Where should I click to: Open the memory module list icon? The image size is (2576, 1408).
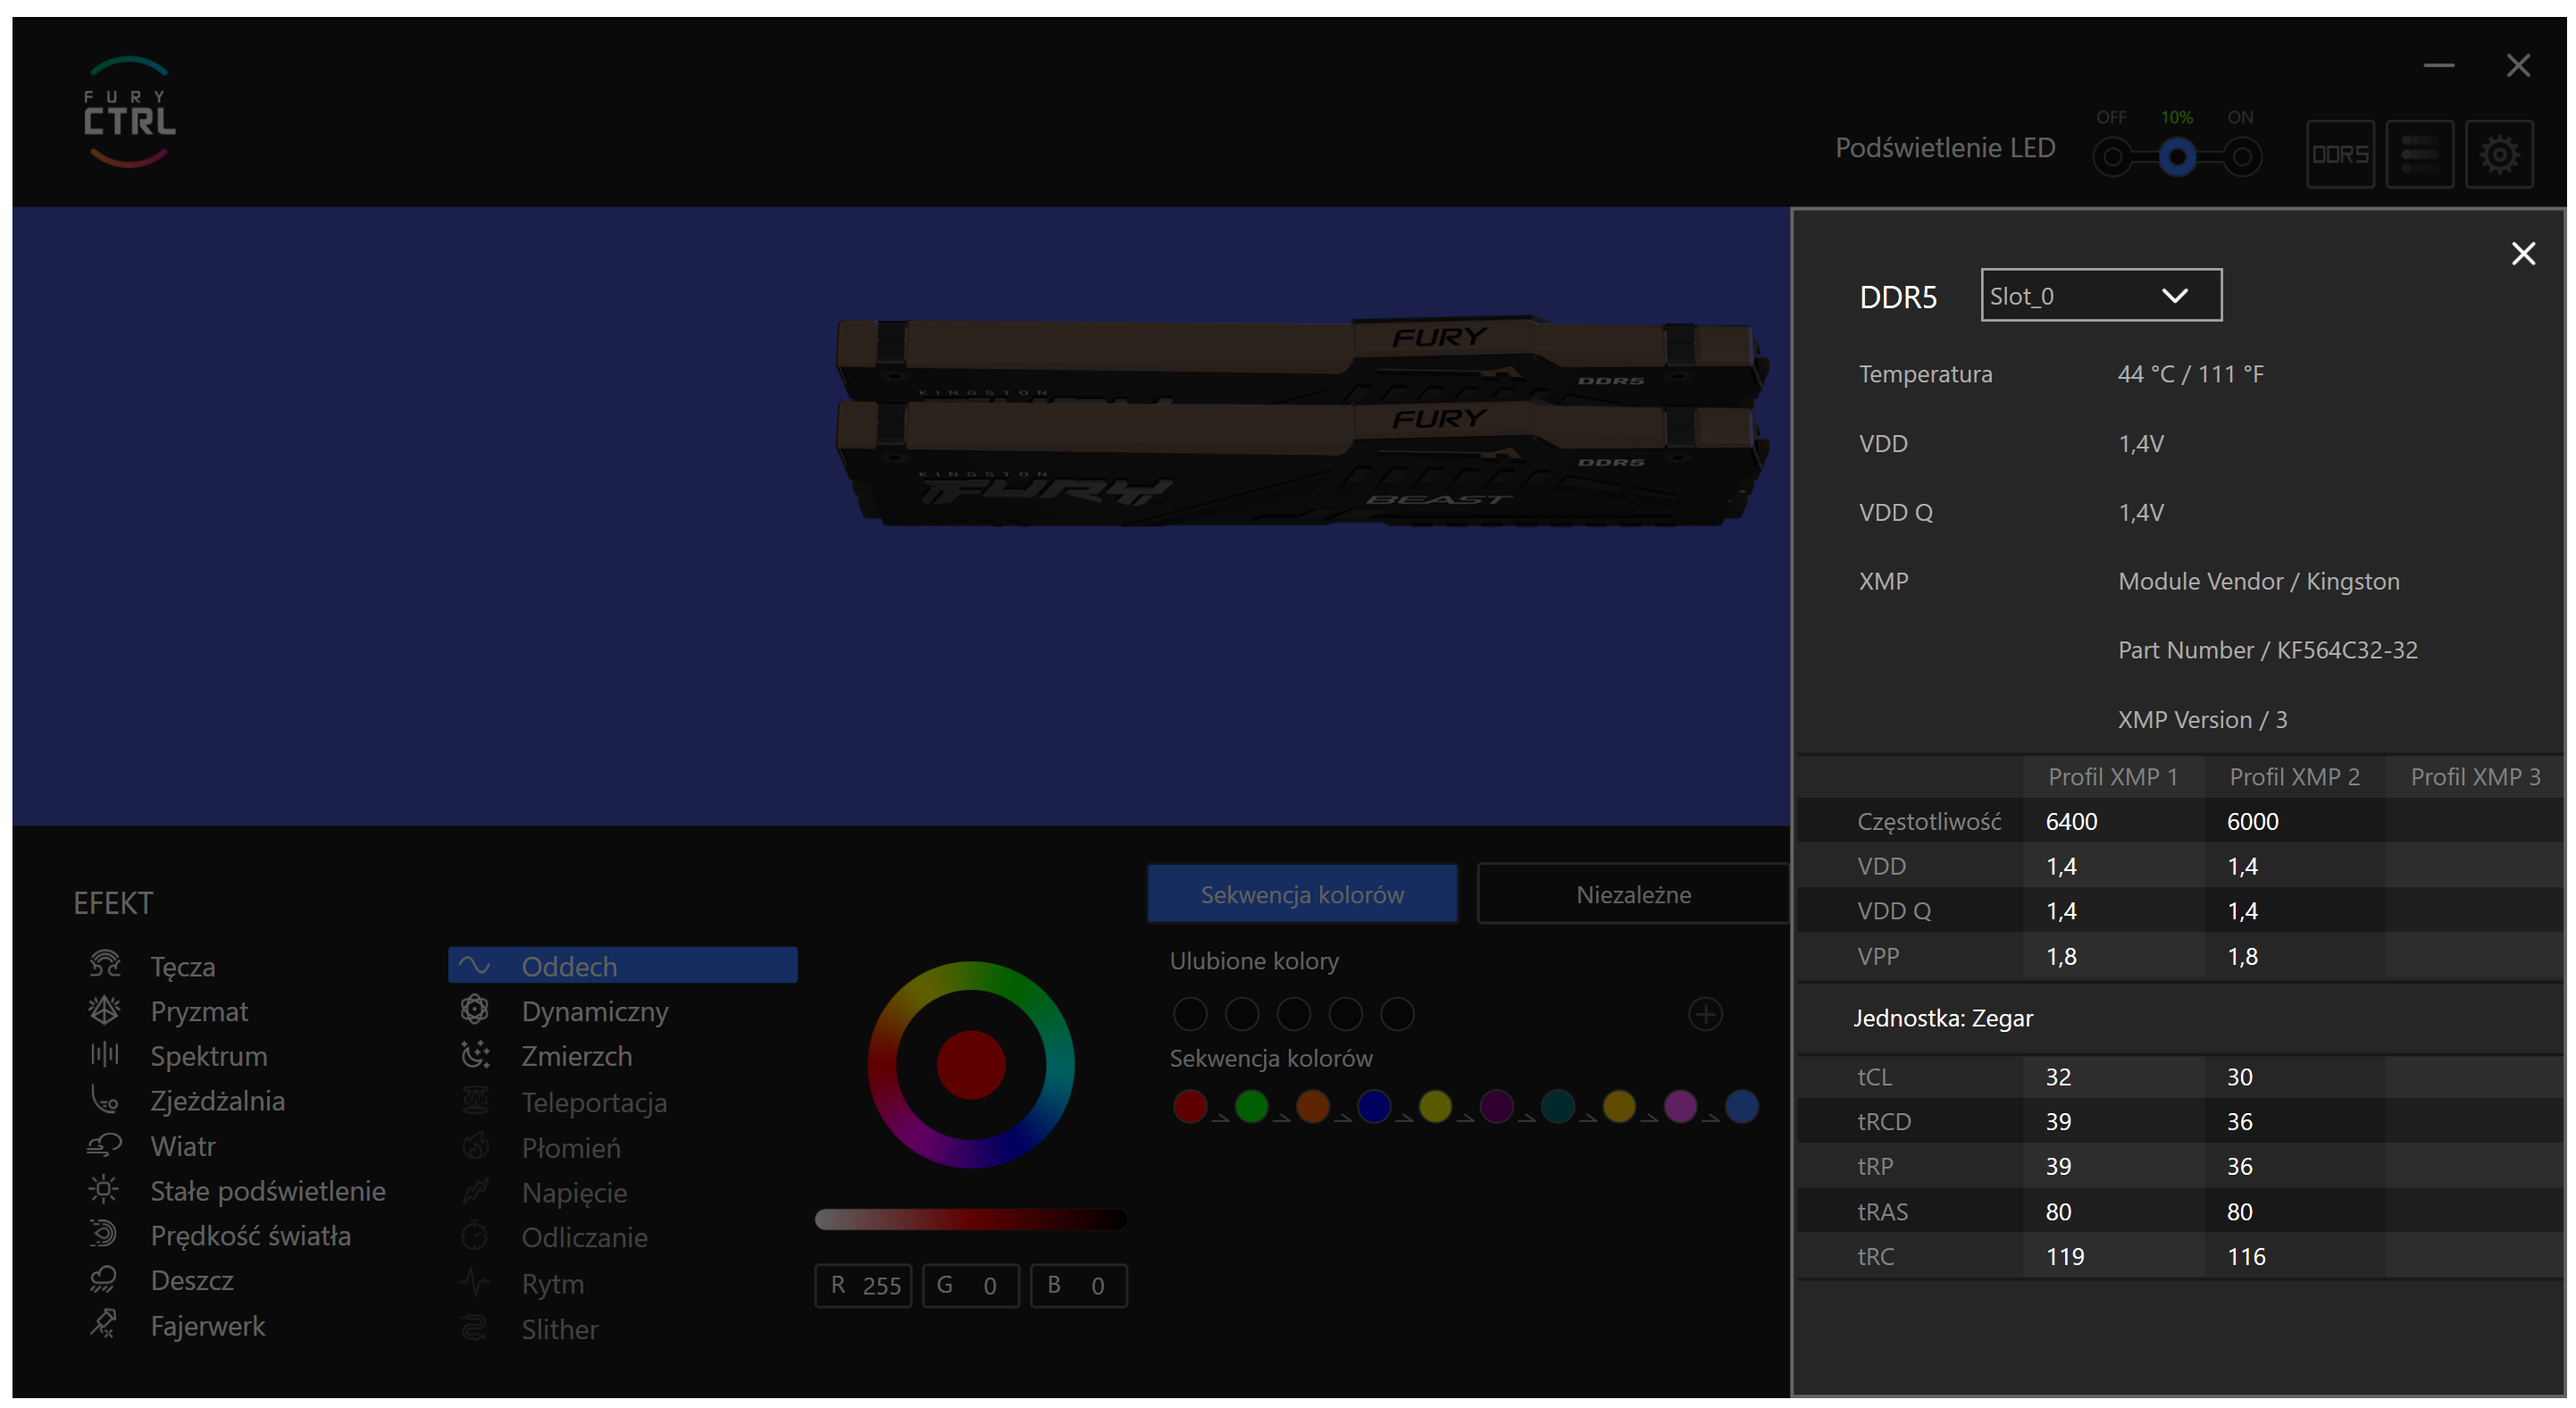2418,155
